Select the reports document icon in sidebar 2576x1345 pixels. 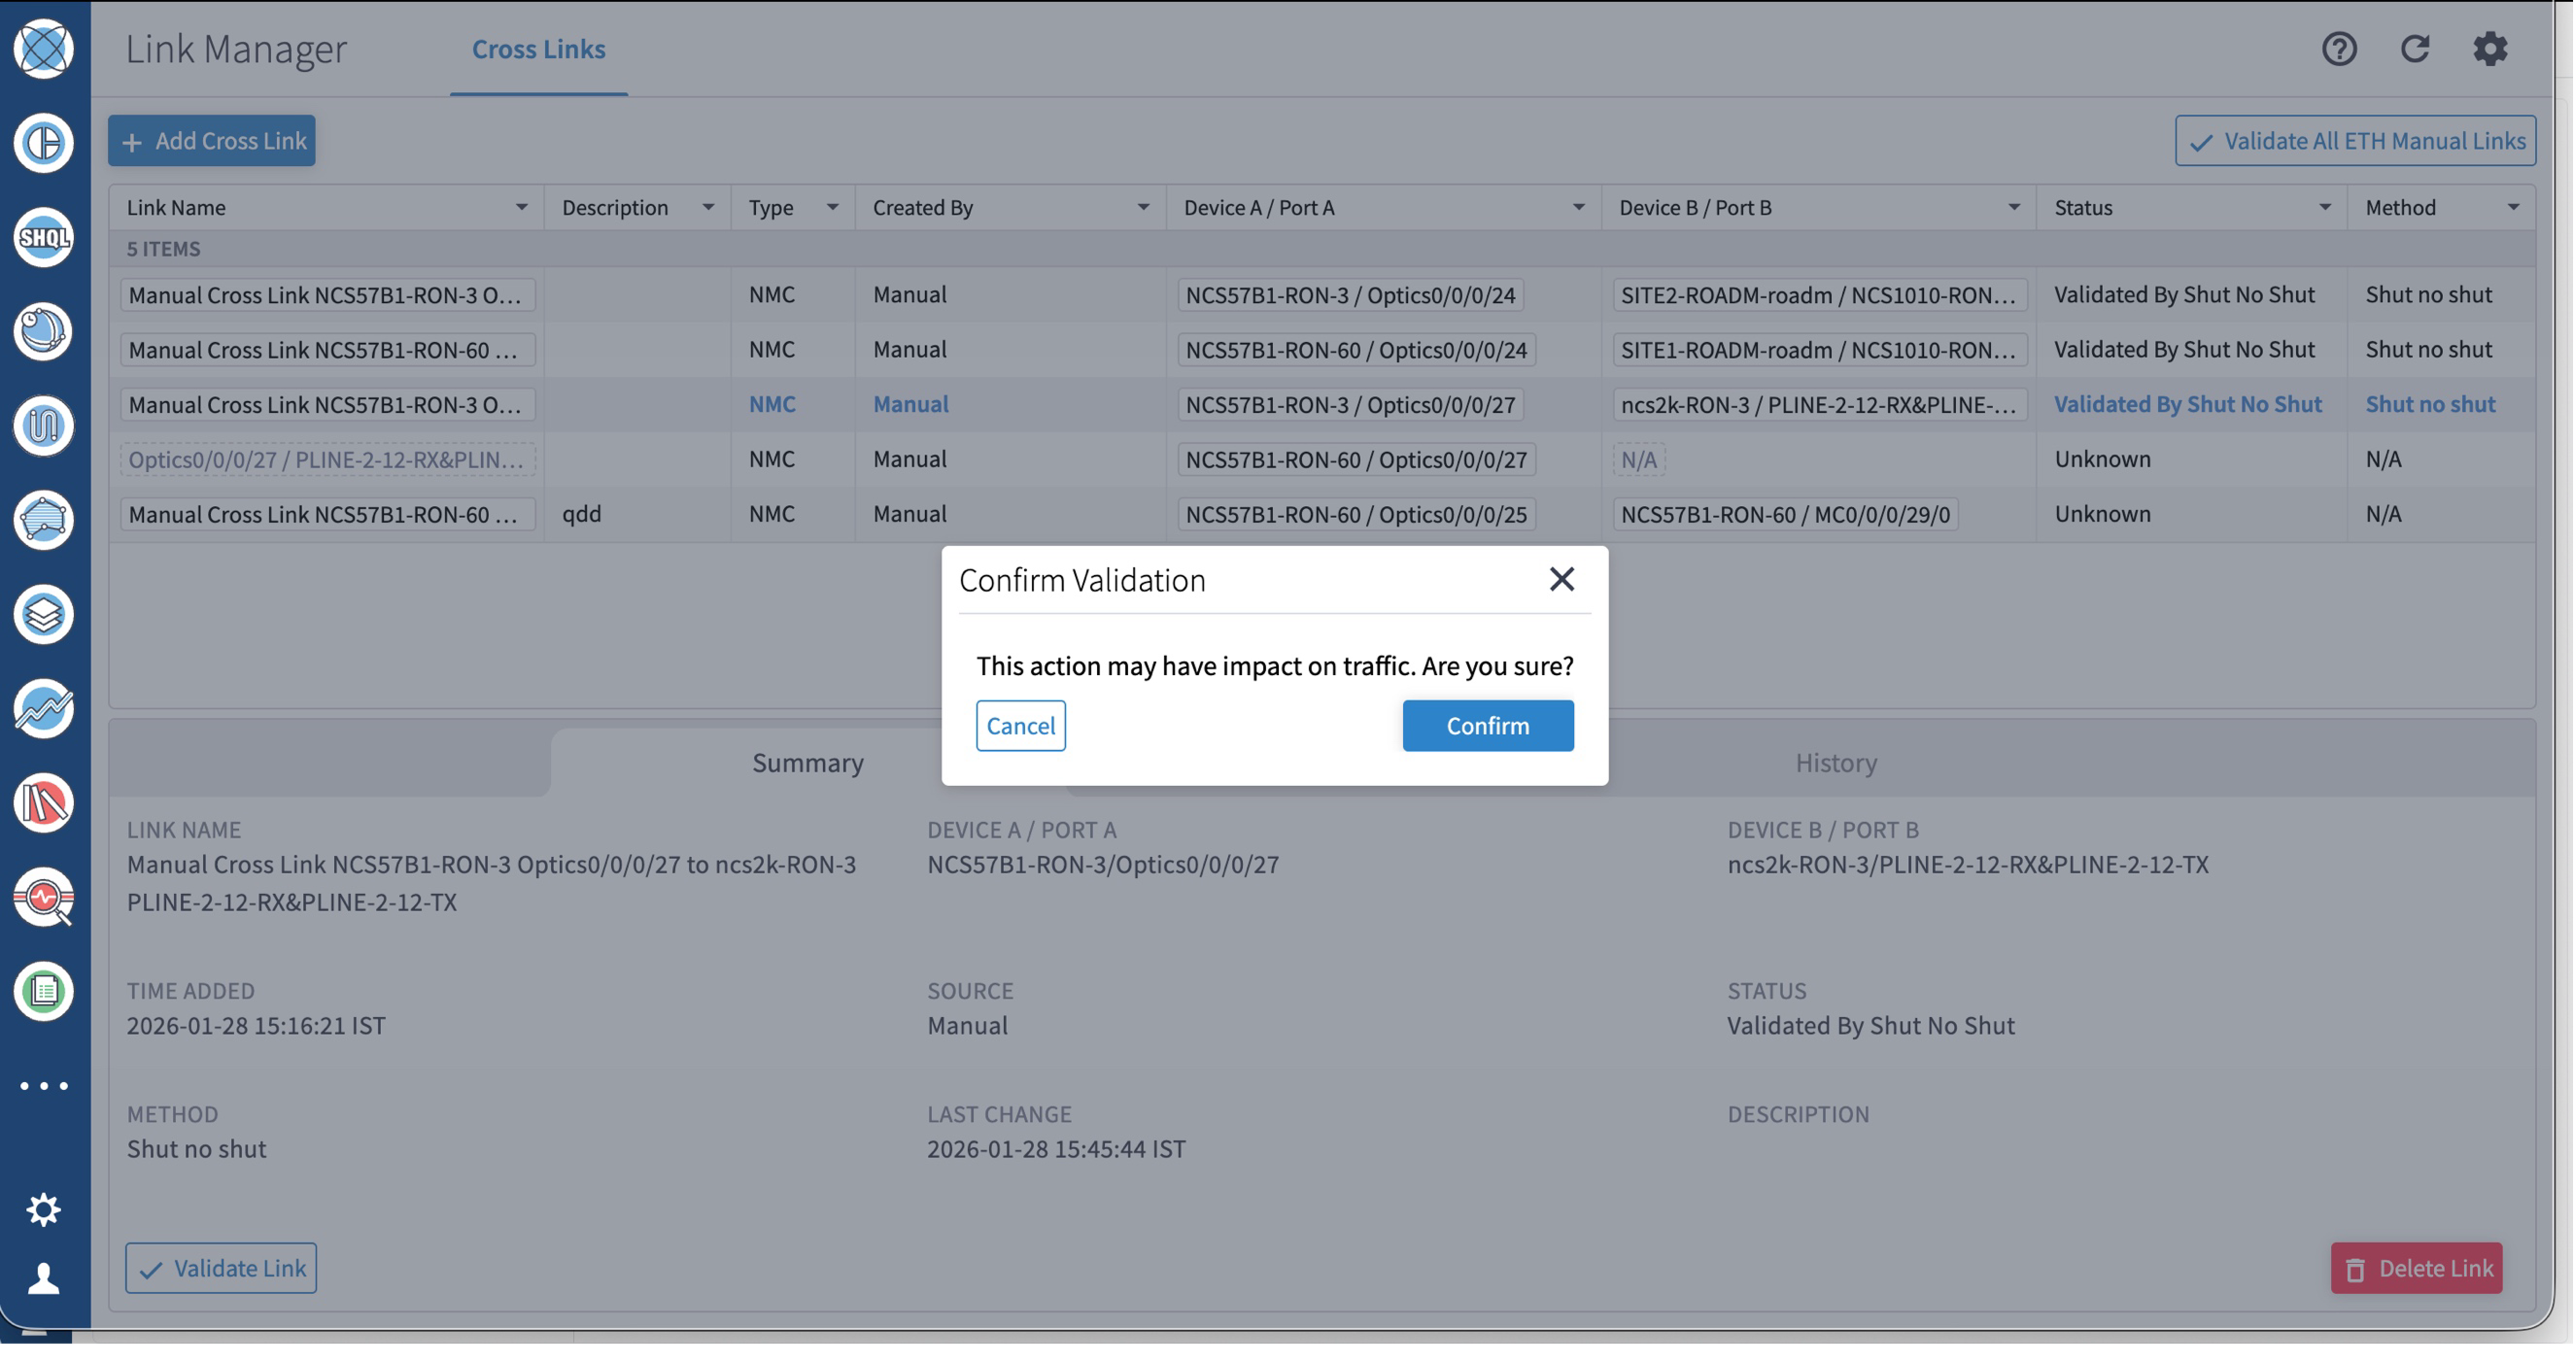click(43, 992)
